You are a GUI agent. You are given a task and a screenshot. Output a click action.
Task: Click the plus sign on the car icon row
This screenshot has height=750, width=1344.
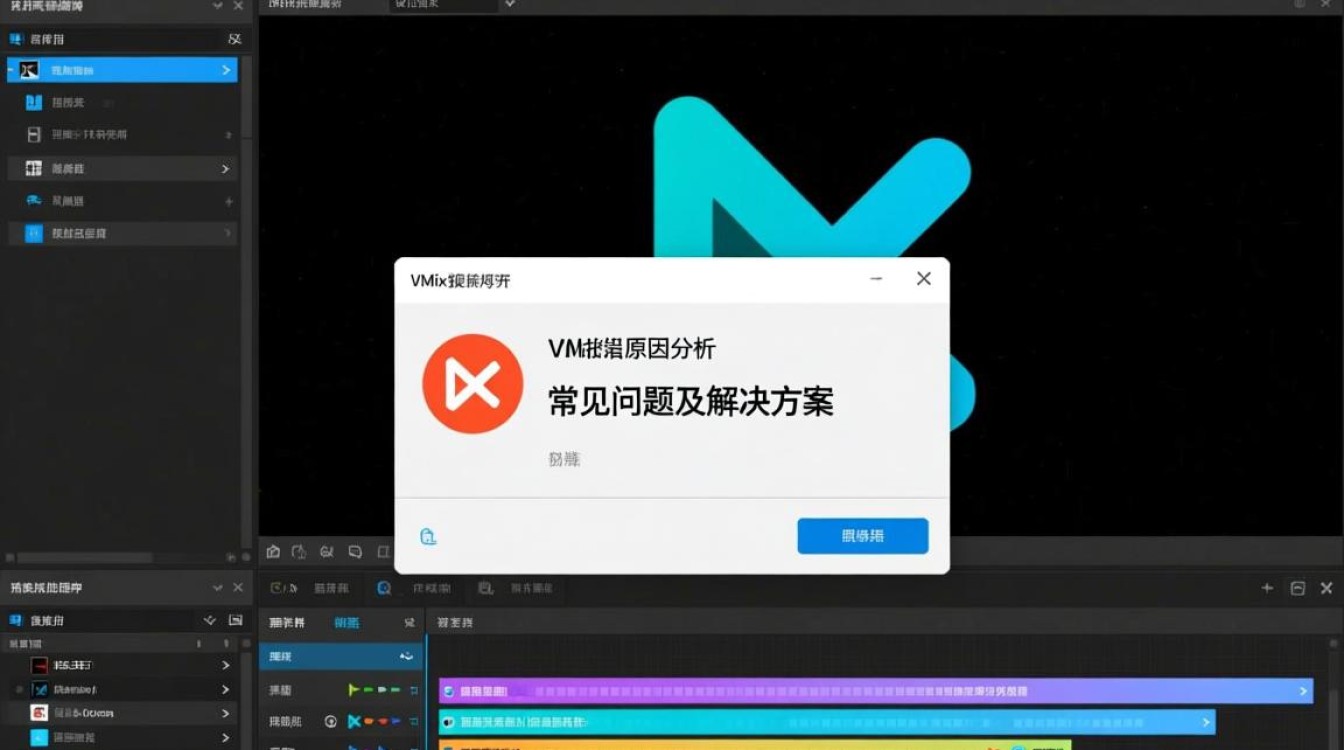[x=228, y=202]
